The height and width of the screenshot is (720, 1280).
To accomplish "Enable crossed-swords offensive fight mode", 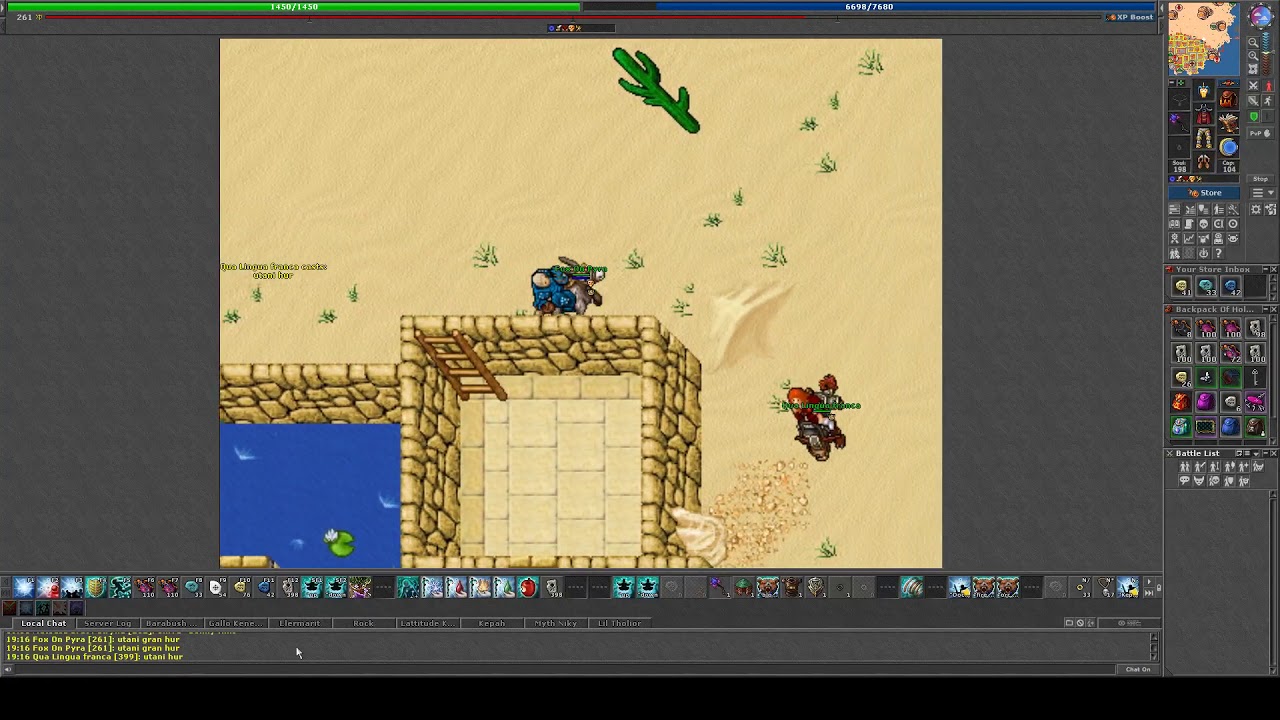I will coord(1253,86).
